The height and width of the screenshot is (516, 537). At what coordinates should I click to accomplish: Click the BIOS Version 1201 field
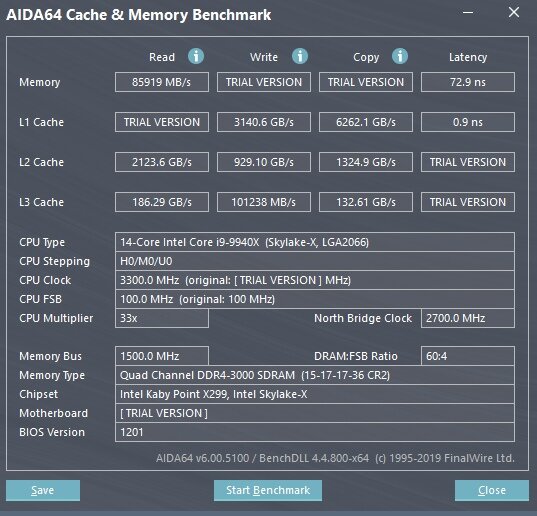tap(315, 432)
